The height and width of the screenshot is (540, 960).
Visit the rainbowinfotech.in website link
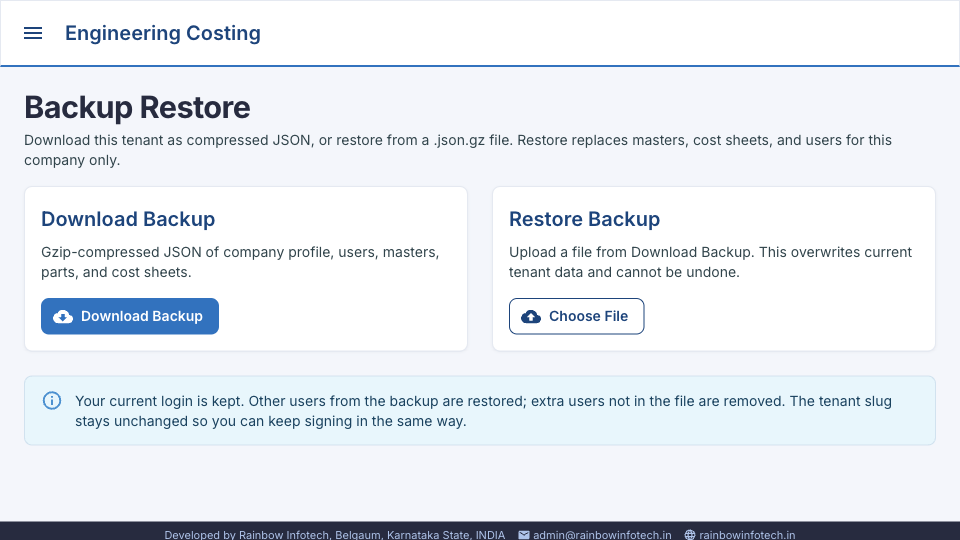[747, 534]
